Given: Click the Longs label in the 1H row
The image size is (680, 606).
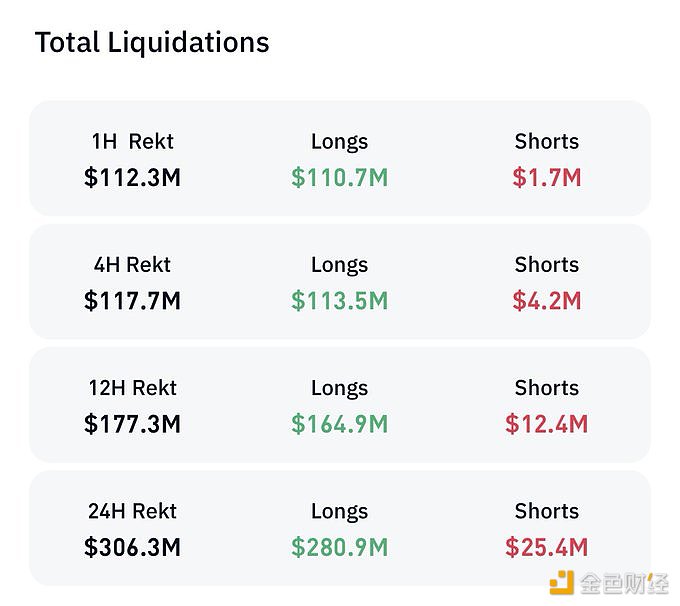Looking at the screenshot, I should tap(339, 142).
